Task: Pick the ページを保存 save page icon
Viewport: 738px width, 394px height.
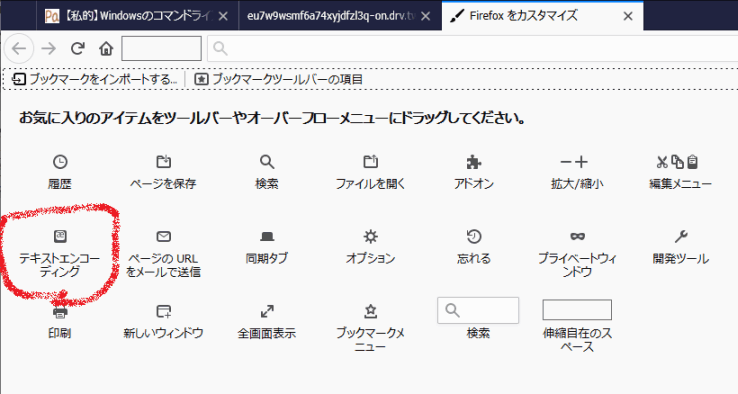Action: pyautogui.click(x=163, y=162)
